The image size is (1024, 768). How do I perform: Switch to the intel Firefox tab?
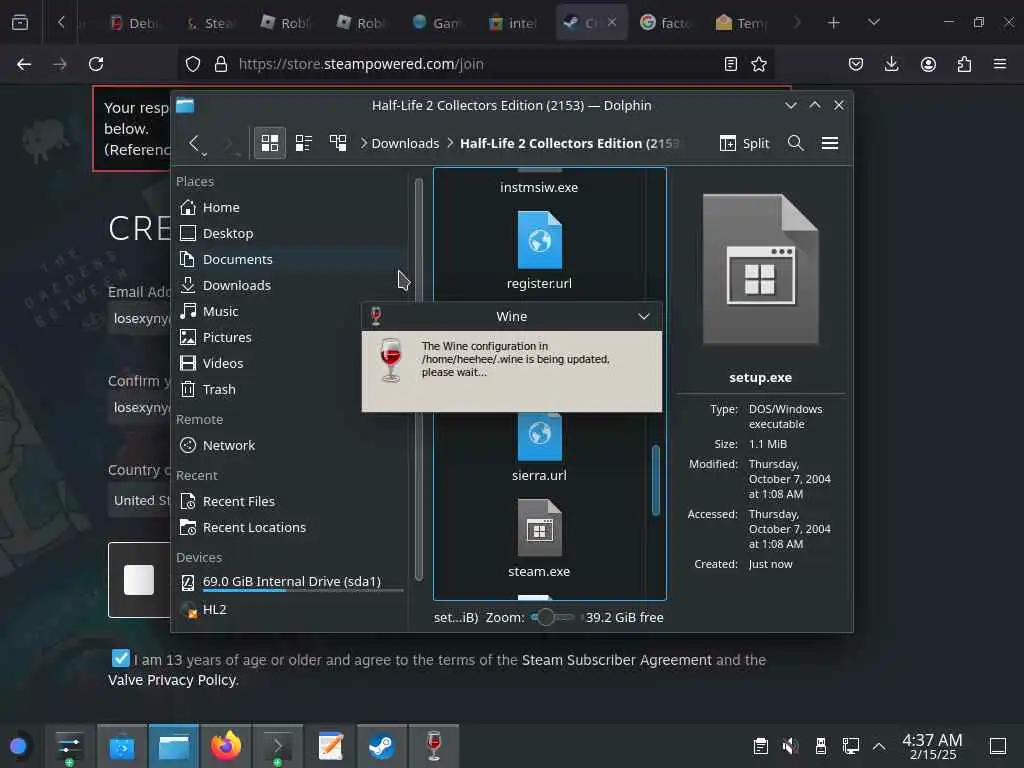tap(513, 23)
